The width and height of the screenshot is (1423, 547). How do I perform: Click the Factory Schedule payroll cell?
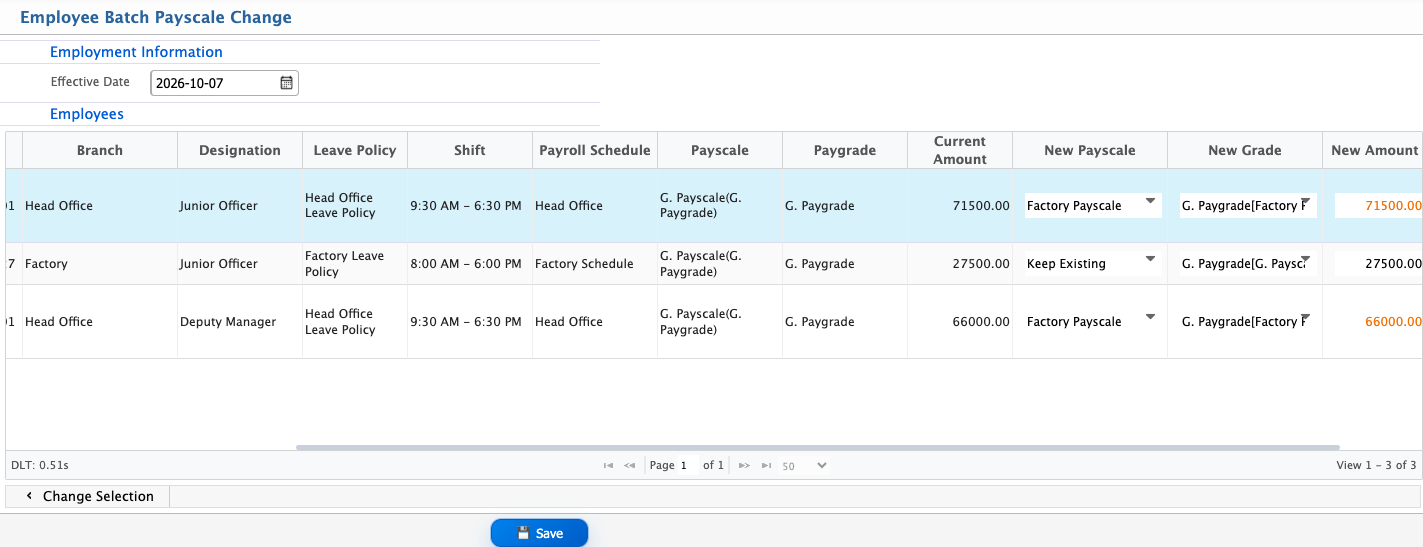click(595, 264)
